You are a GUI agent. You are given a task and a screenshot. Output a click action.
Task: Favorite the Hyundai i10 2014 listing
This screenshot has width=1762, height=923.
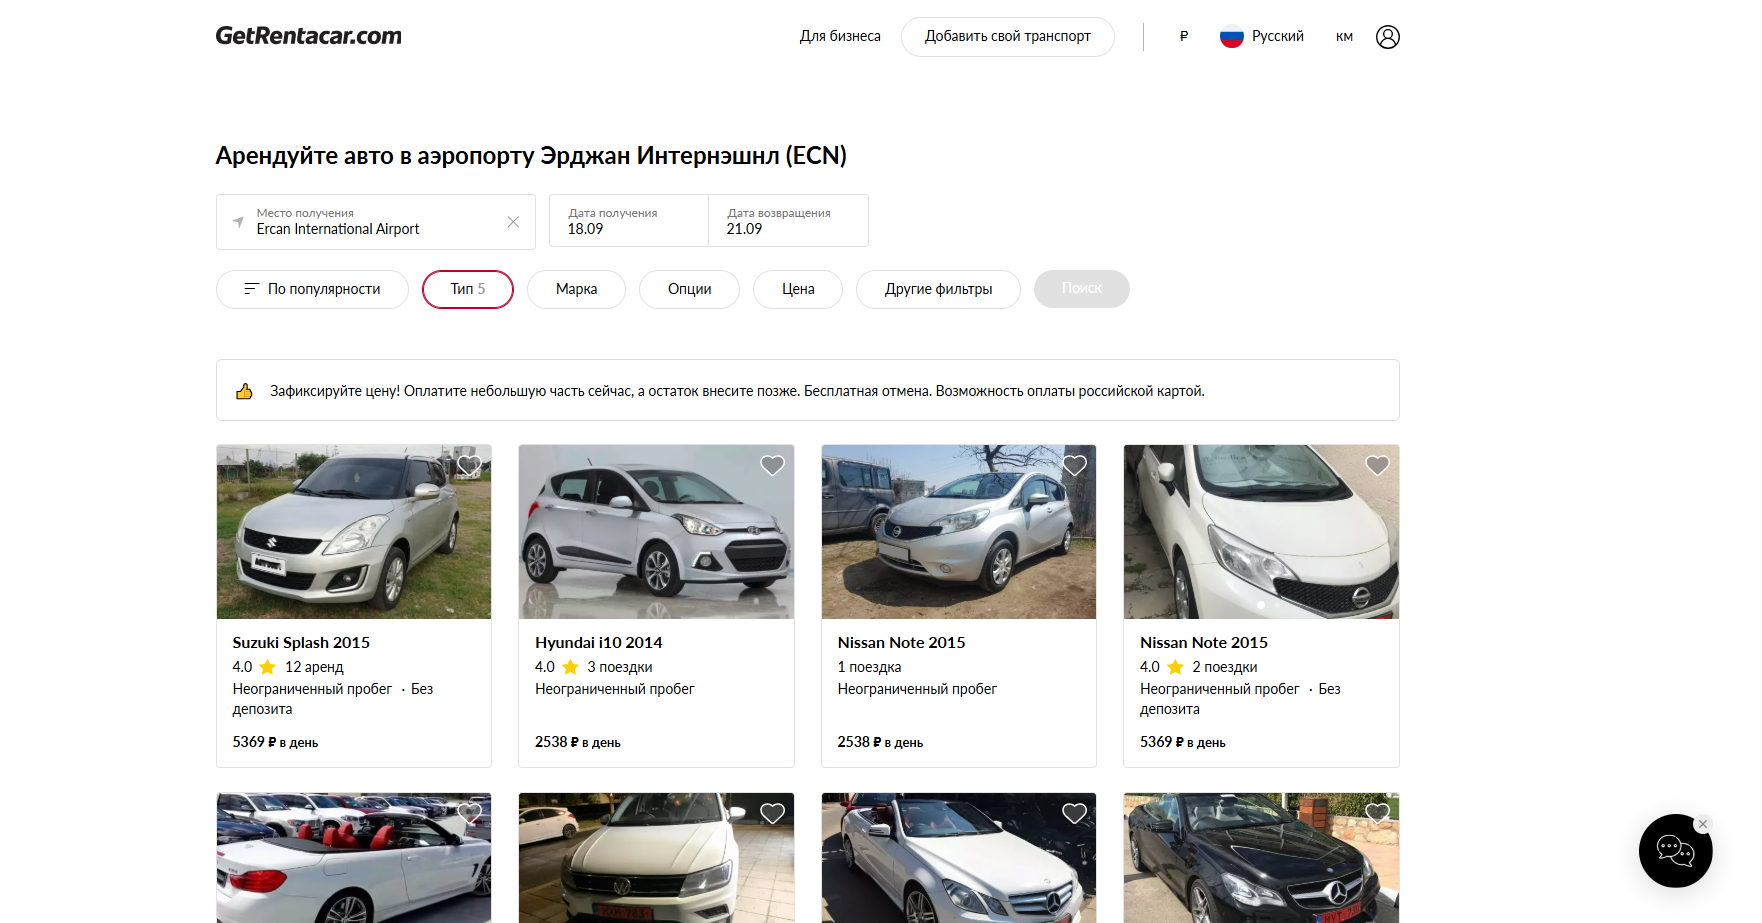[772, 465]
